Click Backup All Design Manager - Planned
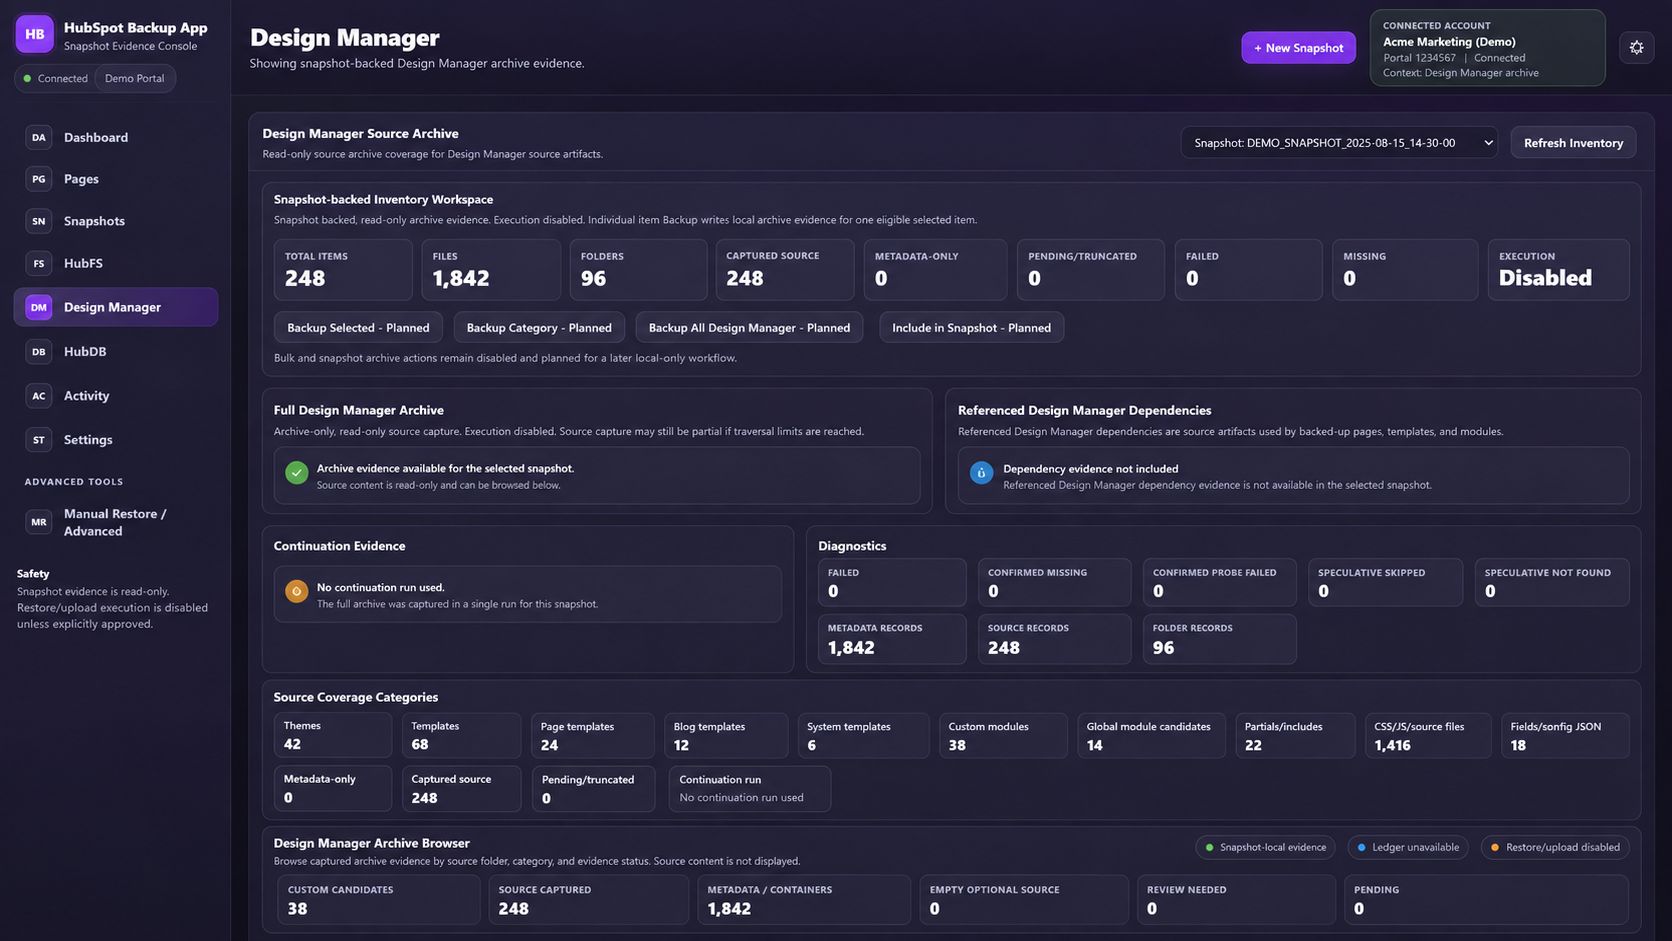Image resolution: width=1672 pixels, height=941 pixels. (749, 327)
